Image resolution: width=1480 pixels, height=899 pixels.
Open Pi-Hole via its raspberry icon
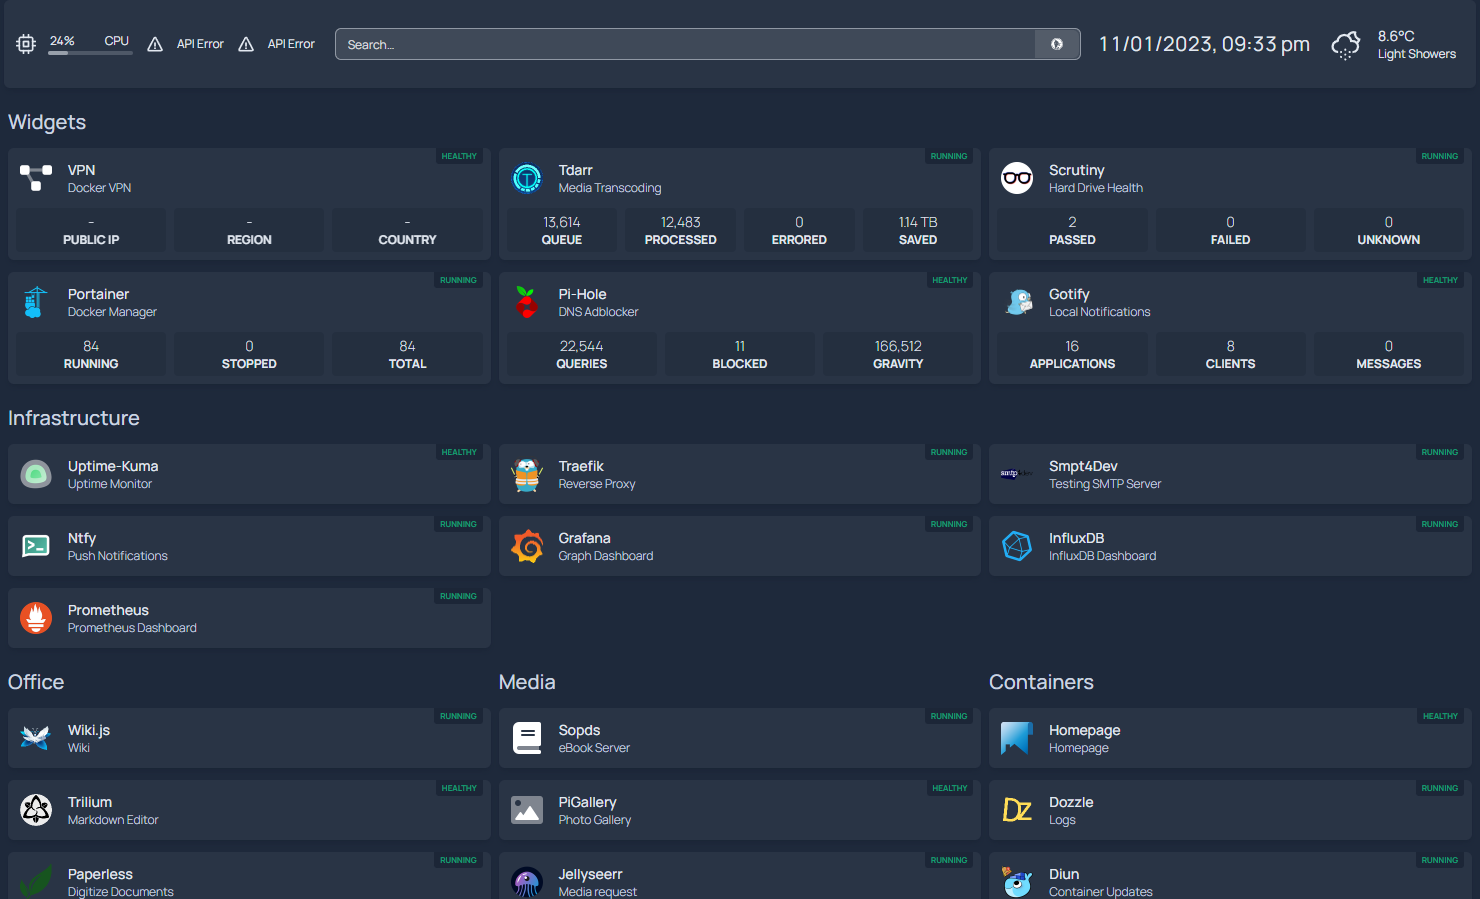(x=526, y=302)
